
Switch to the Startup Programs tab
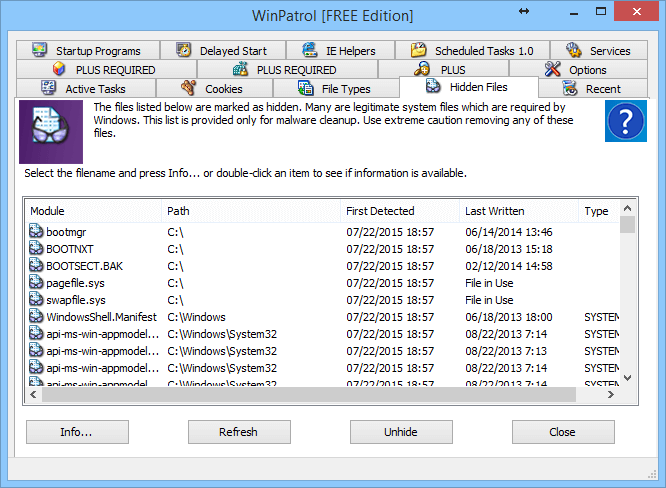pyautogui.click(x=88, y=50)
